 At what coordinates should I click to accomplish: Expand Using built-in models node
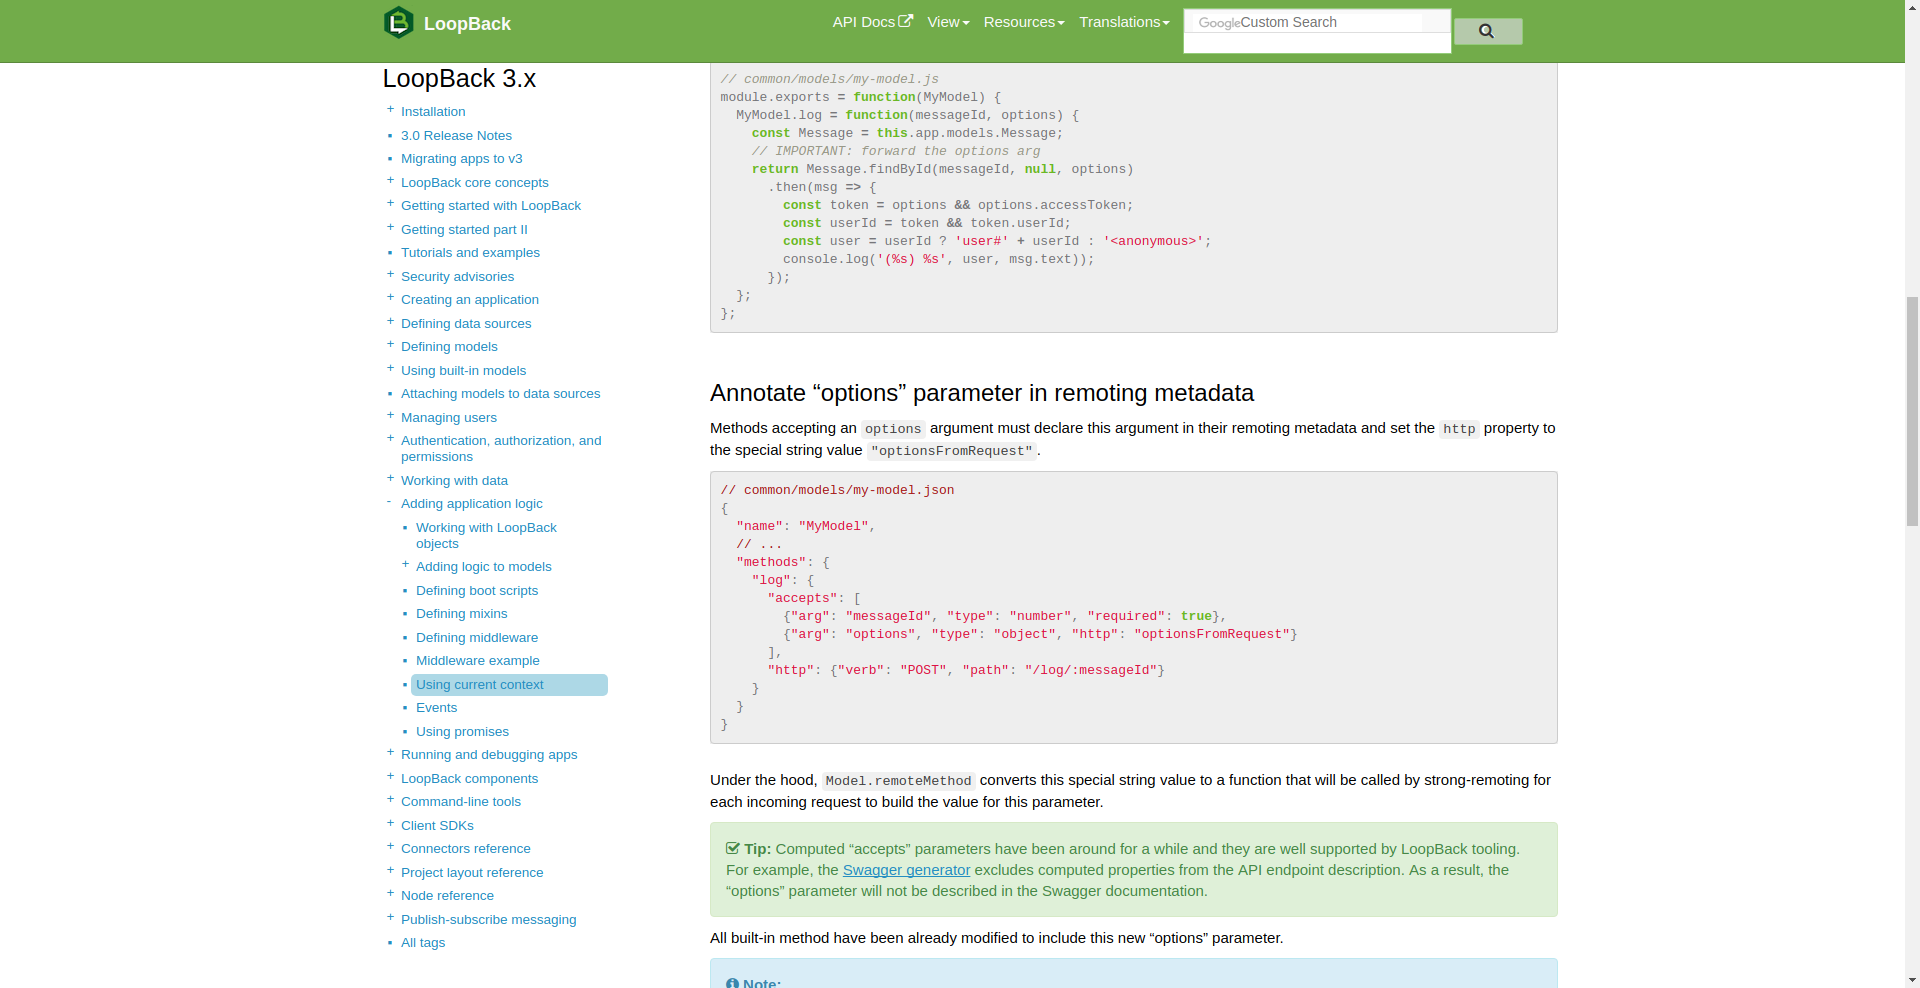pyautogui.click(x=390, y=369)
